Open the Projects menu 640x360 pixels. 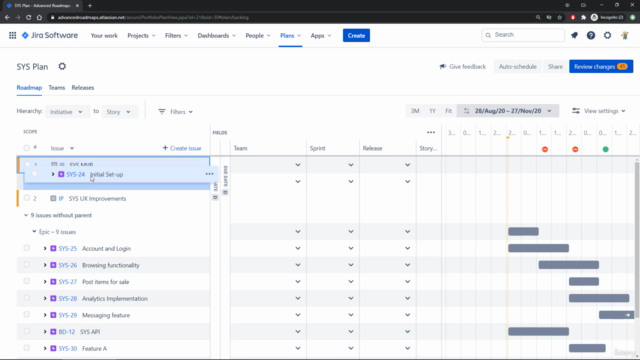(141, 36)
